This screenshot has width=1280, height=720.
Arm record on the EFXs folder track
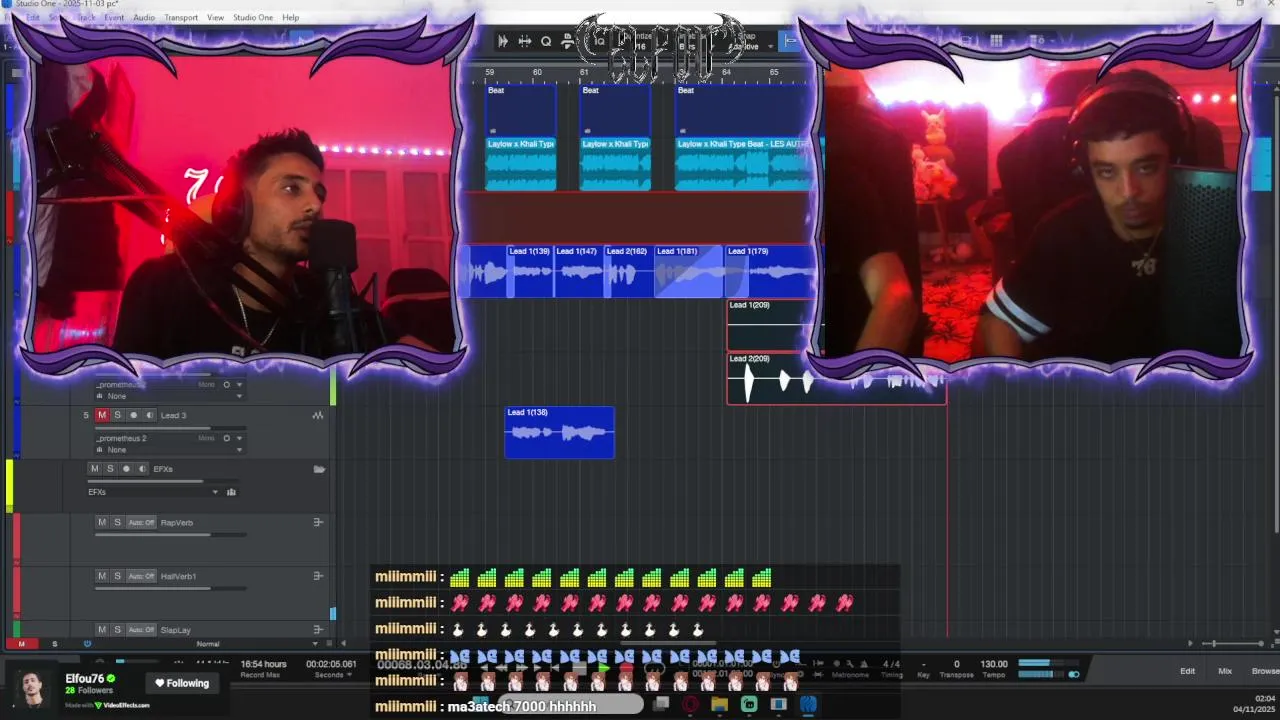tap(126, 469)
